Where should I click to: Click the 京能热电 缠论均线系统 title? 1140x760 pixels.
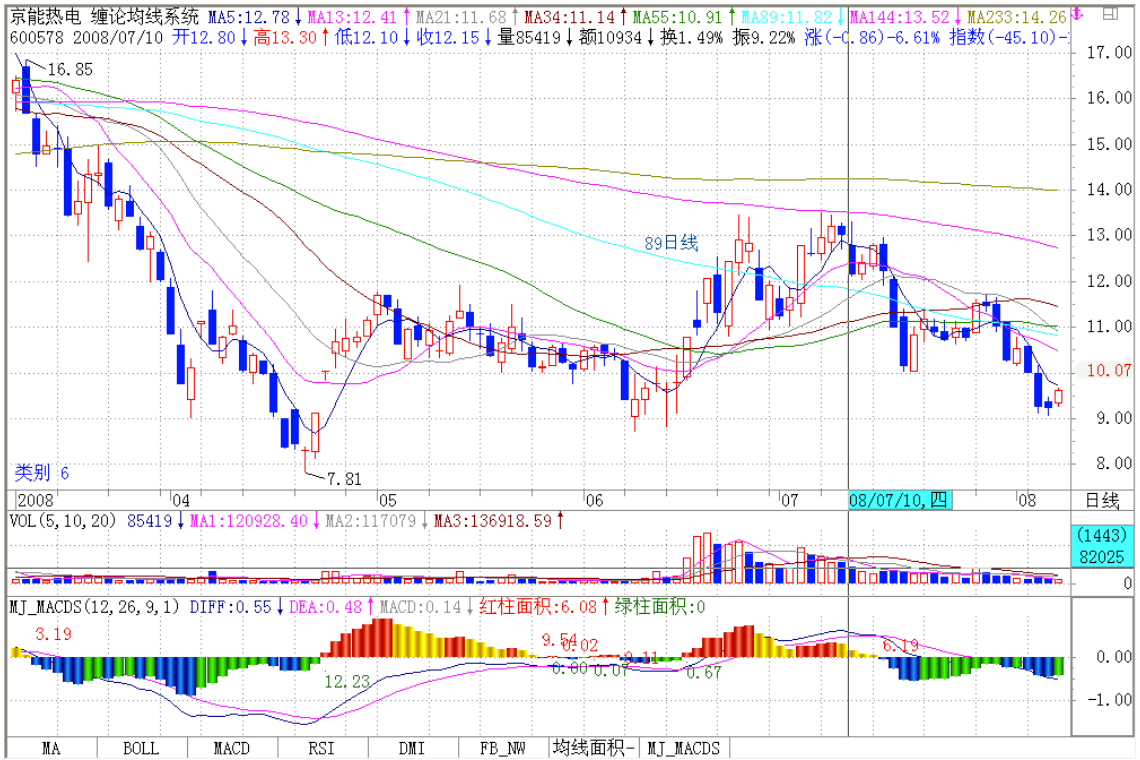coord(104,16)
